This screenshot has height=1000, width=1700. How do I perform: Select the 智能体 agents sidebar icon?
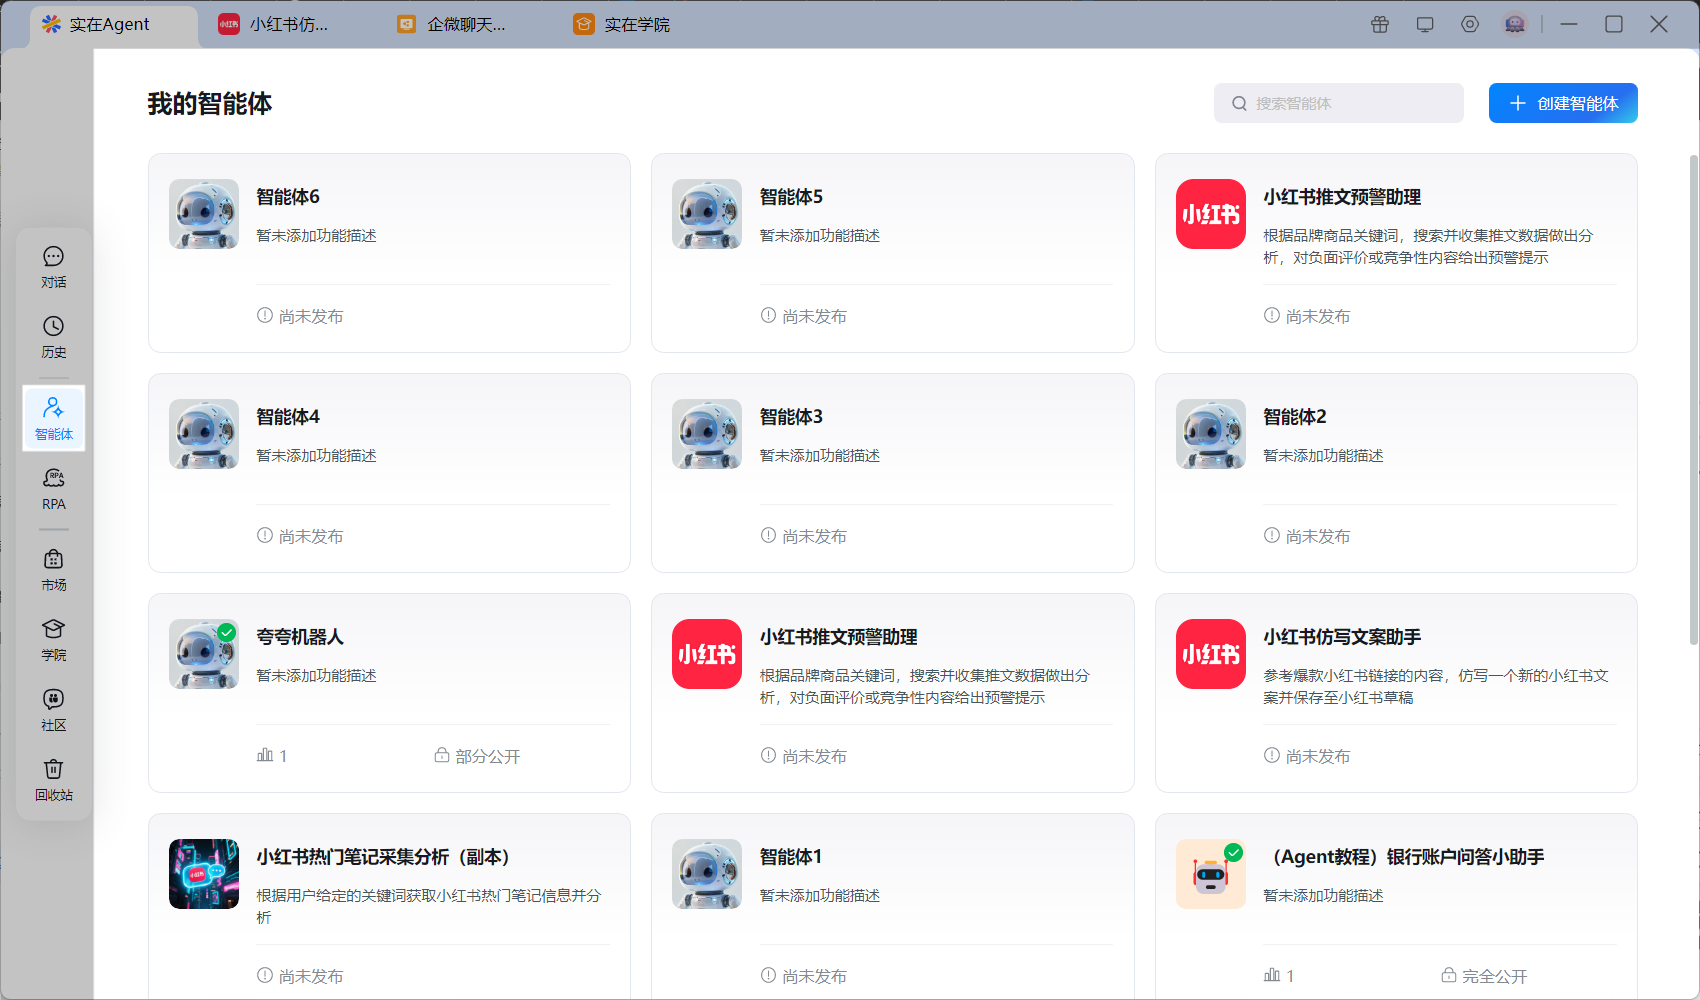[x=54, y=418]
